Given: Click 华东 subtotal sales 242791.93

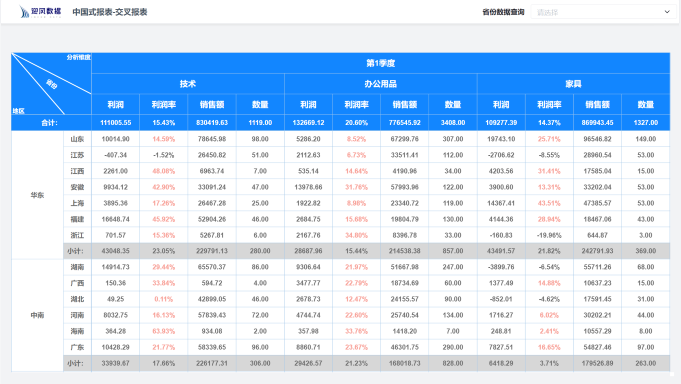Looking at the screenshot, I should tap(598, 251).
